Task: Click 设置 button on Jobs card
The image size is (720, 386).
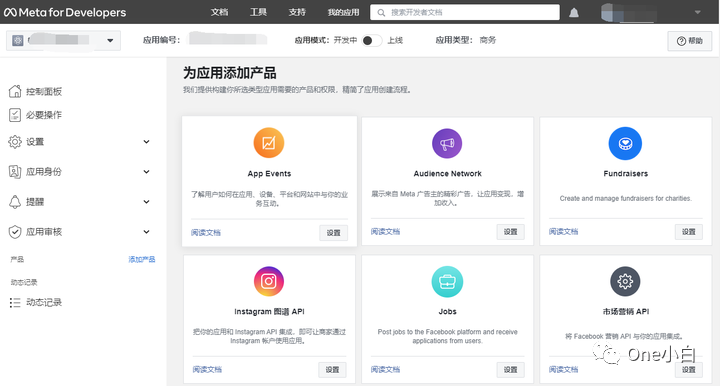Action: [511, 369]
